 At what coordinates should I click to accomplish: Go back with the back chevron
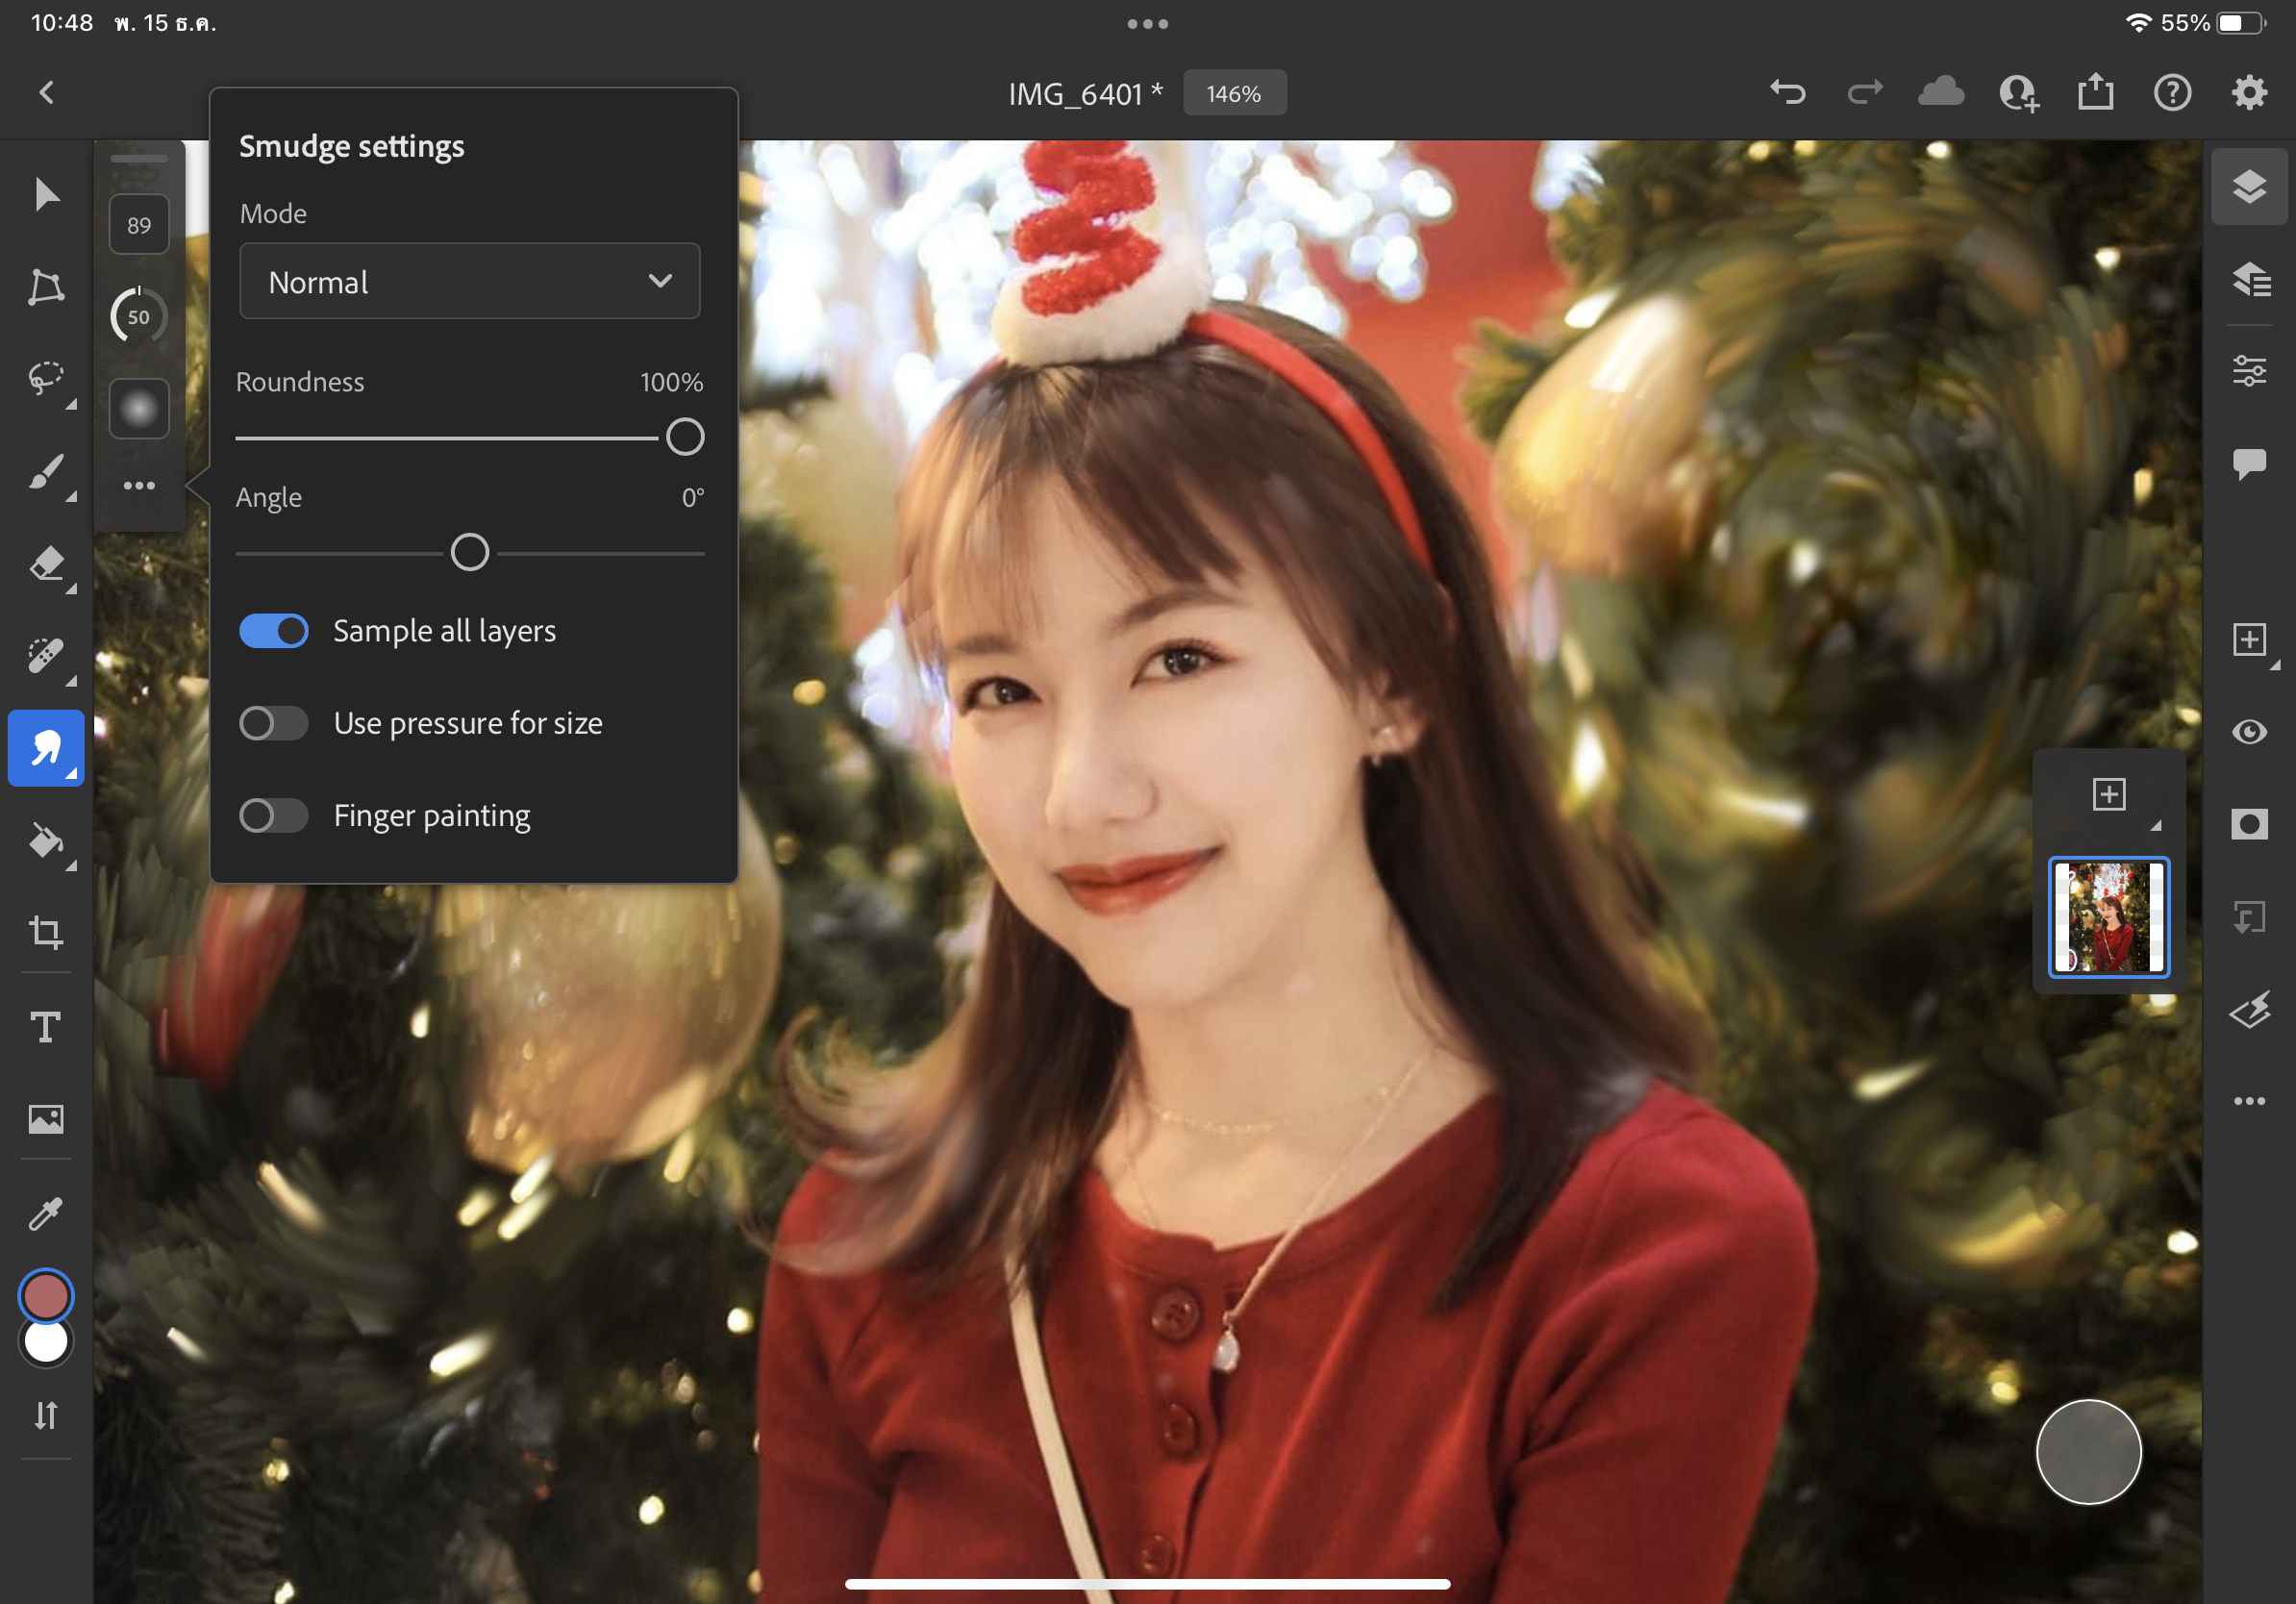tap(46, 93)
